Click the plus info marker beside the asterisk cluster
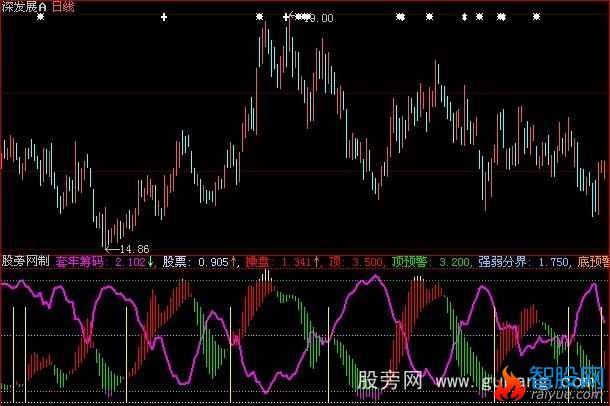The width and height of the screenshot is (610, 406). (x=286, y=17)
